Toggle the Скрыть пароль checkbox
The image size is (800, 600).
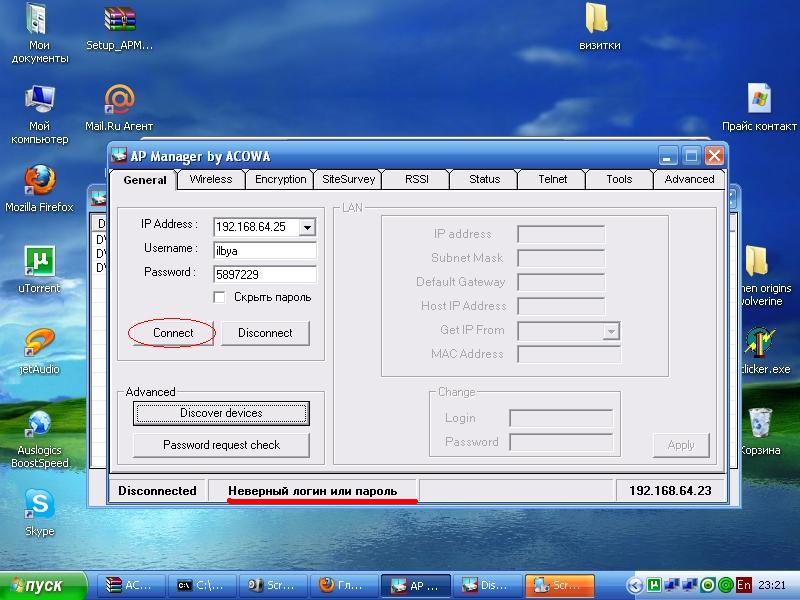220,297
